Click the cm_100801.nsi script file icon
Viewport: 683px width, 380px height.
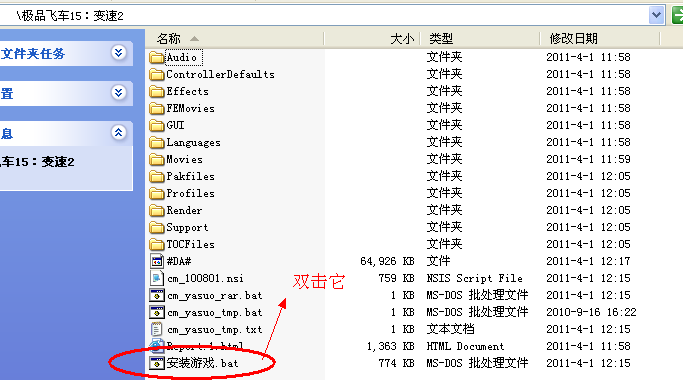tap(156, 278)
